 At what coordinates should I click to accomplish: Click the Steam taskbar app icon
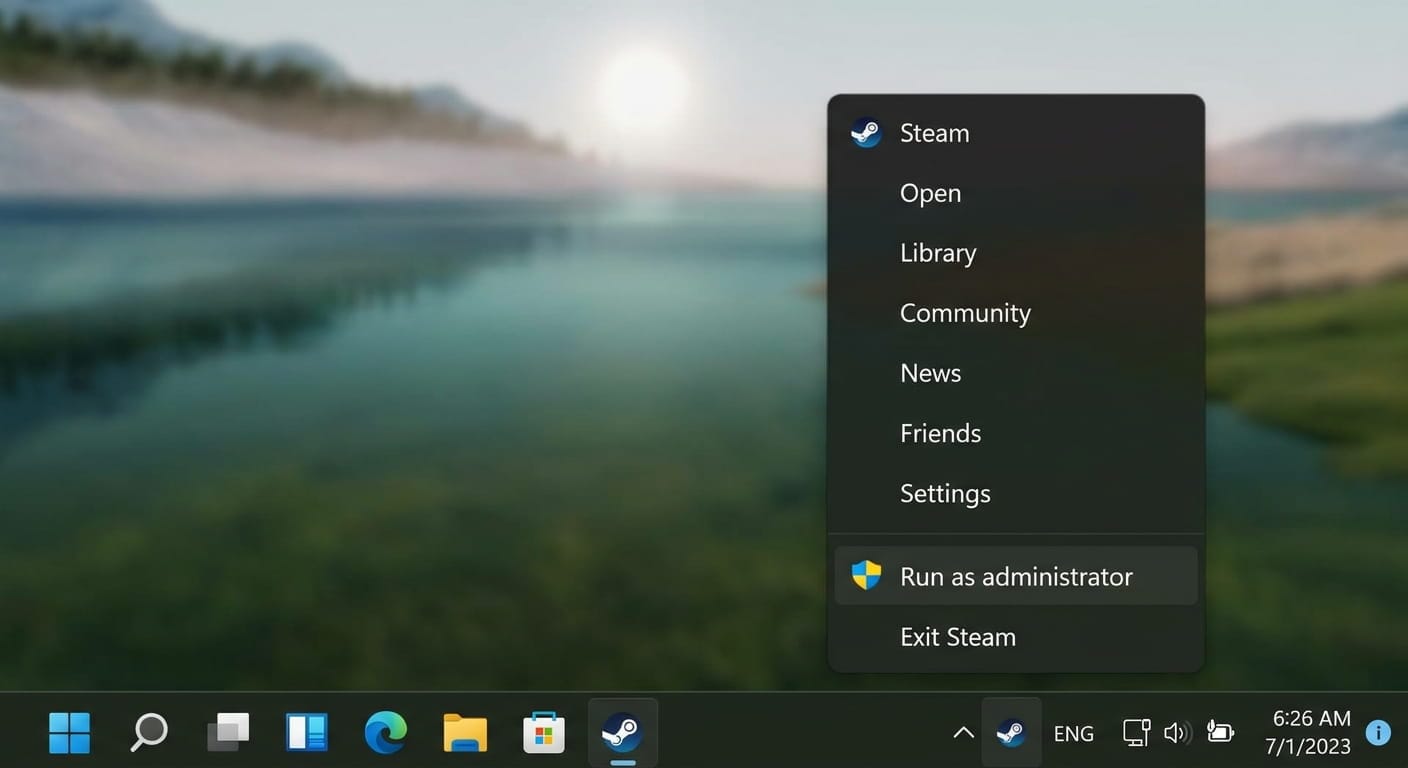tap(623, 733)
